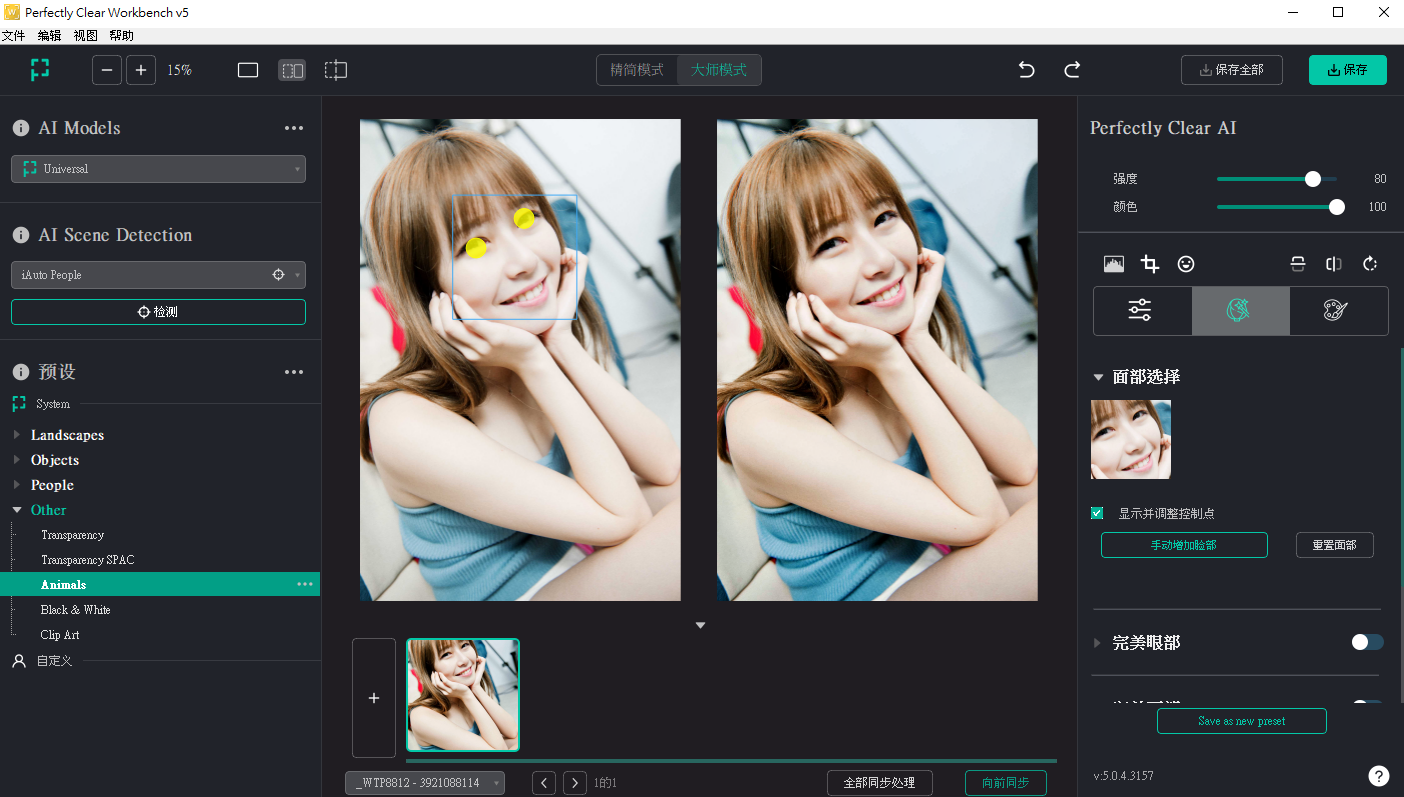Expand the People preset group

coord(16,485)
